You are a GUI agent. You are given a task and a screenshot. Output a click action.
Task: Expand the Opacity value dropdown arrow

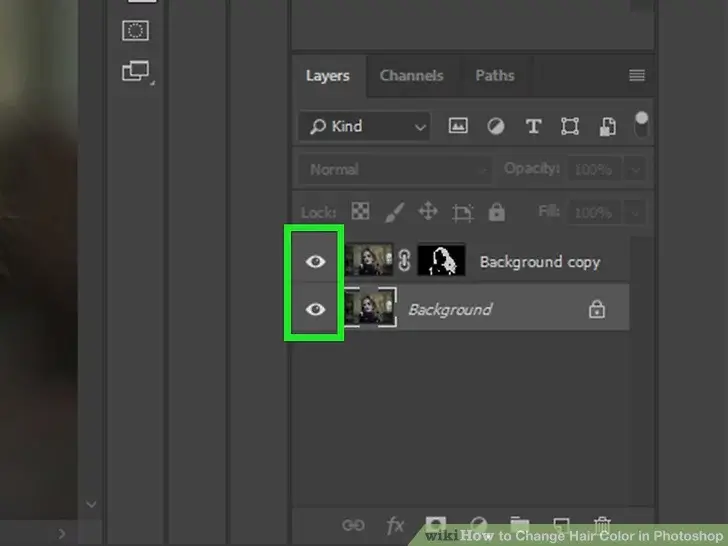(636, 169)
